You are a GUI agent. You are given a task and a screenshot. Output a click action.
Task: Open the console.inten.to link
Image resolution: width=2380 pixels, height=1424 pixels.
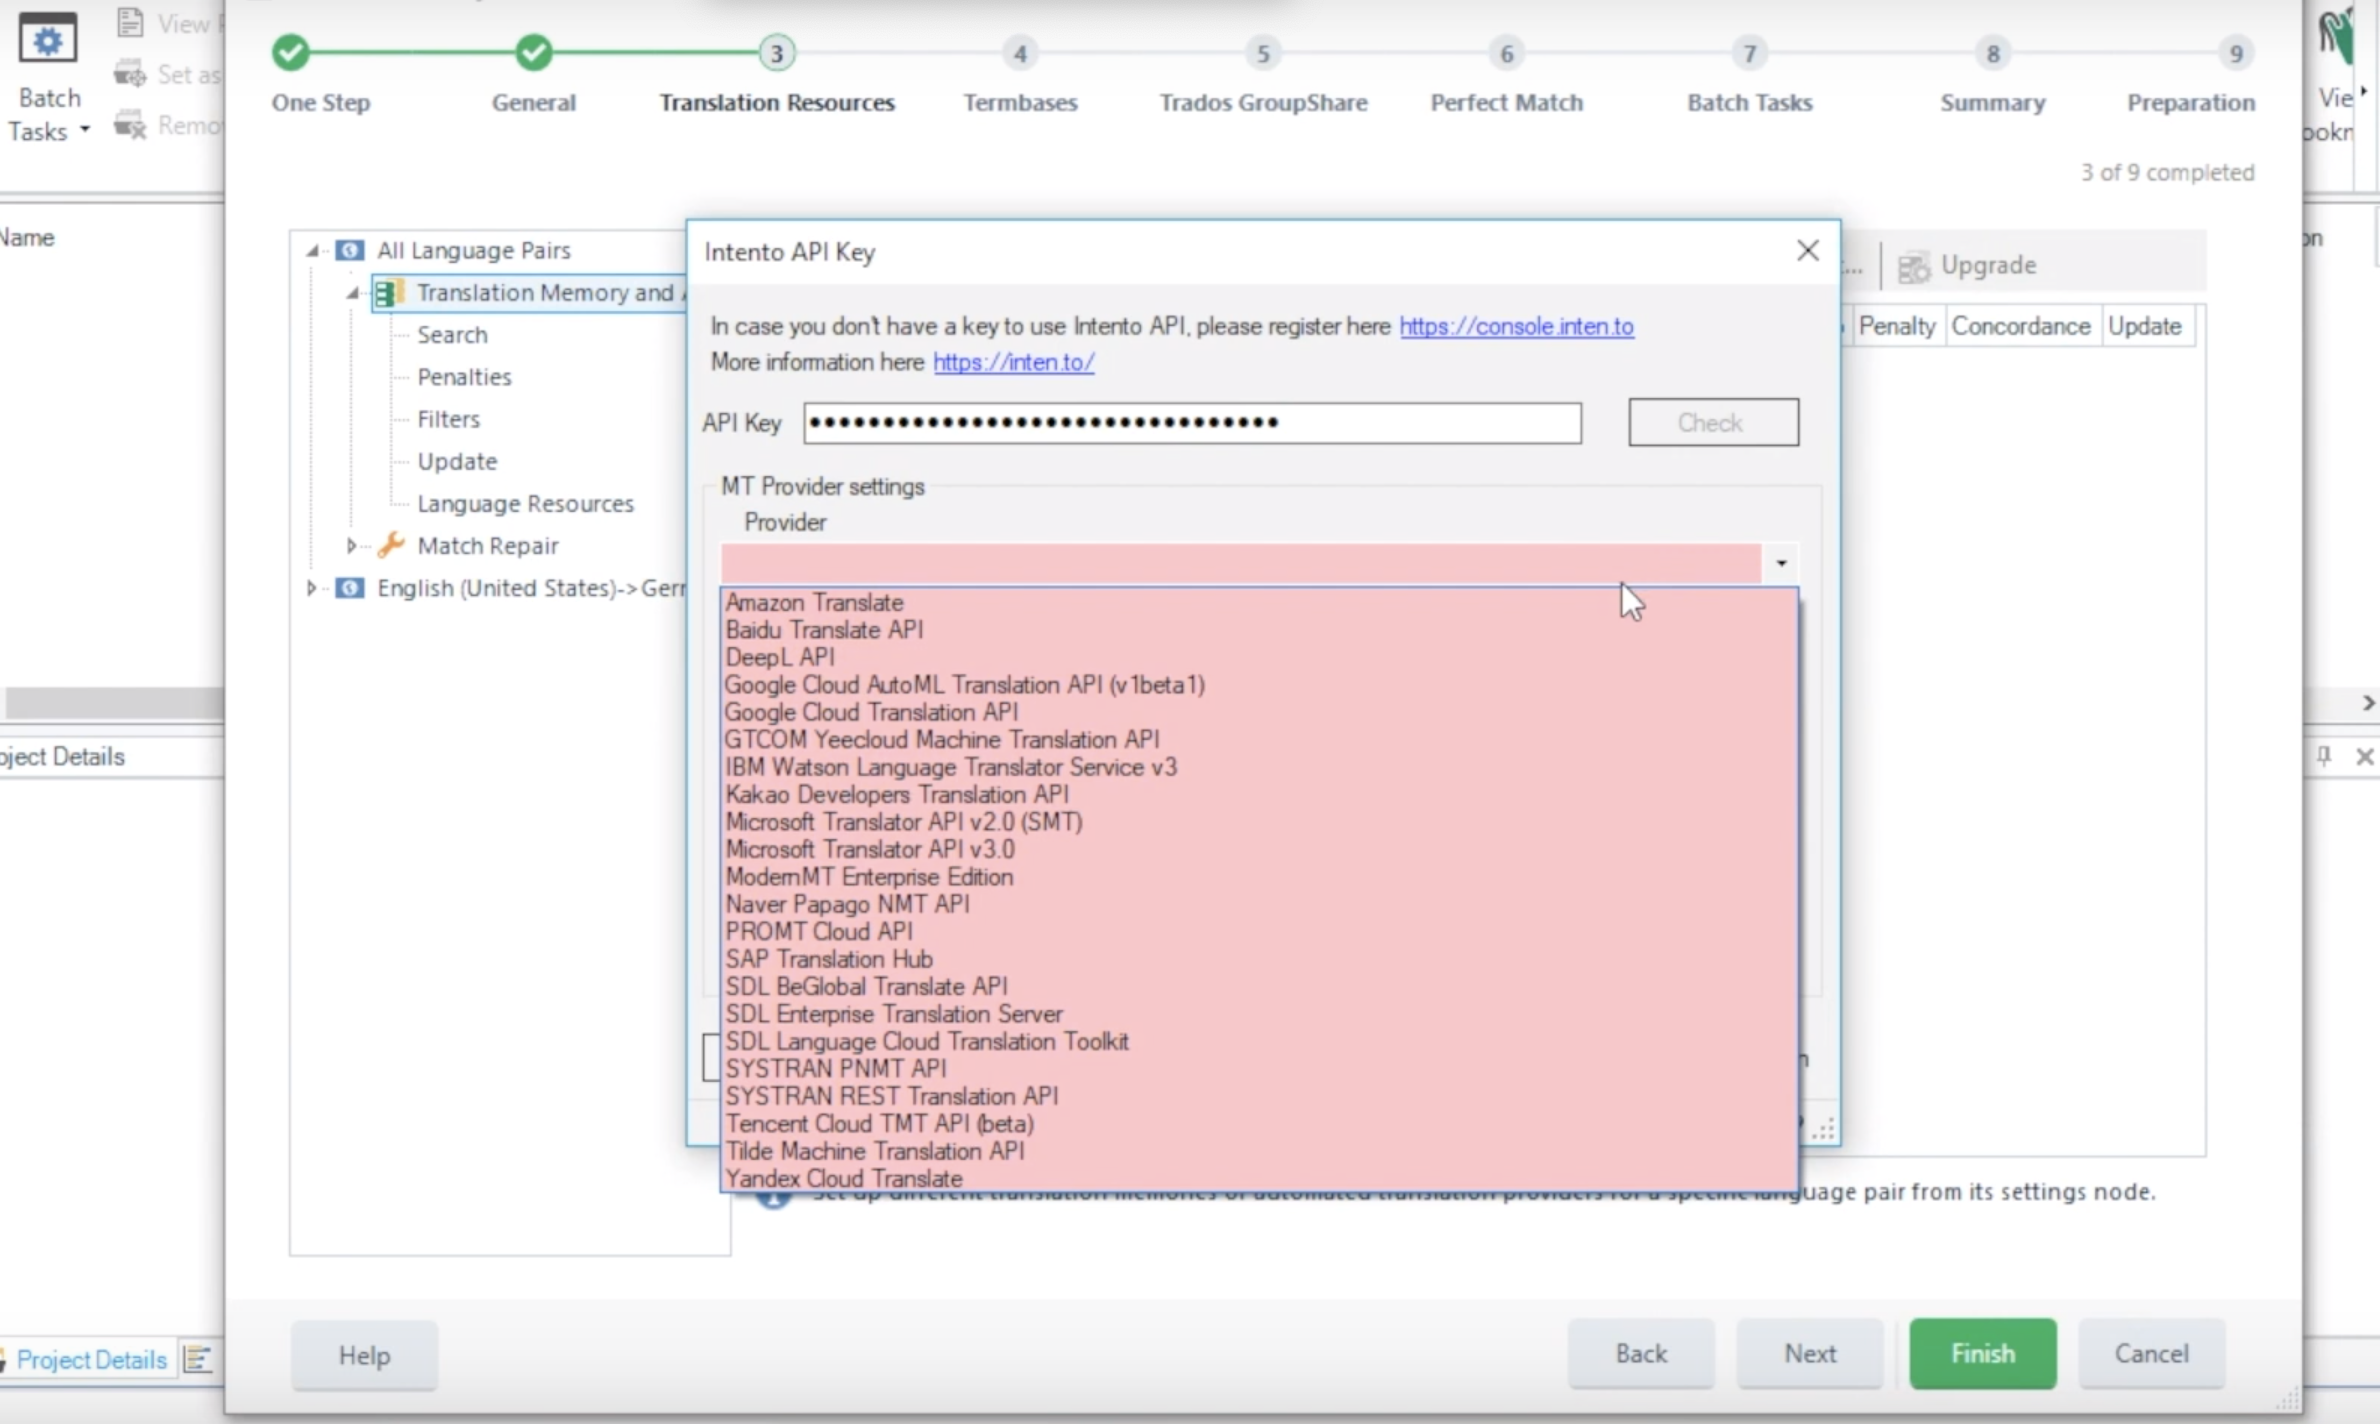coord(1516,326)
